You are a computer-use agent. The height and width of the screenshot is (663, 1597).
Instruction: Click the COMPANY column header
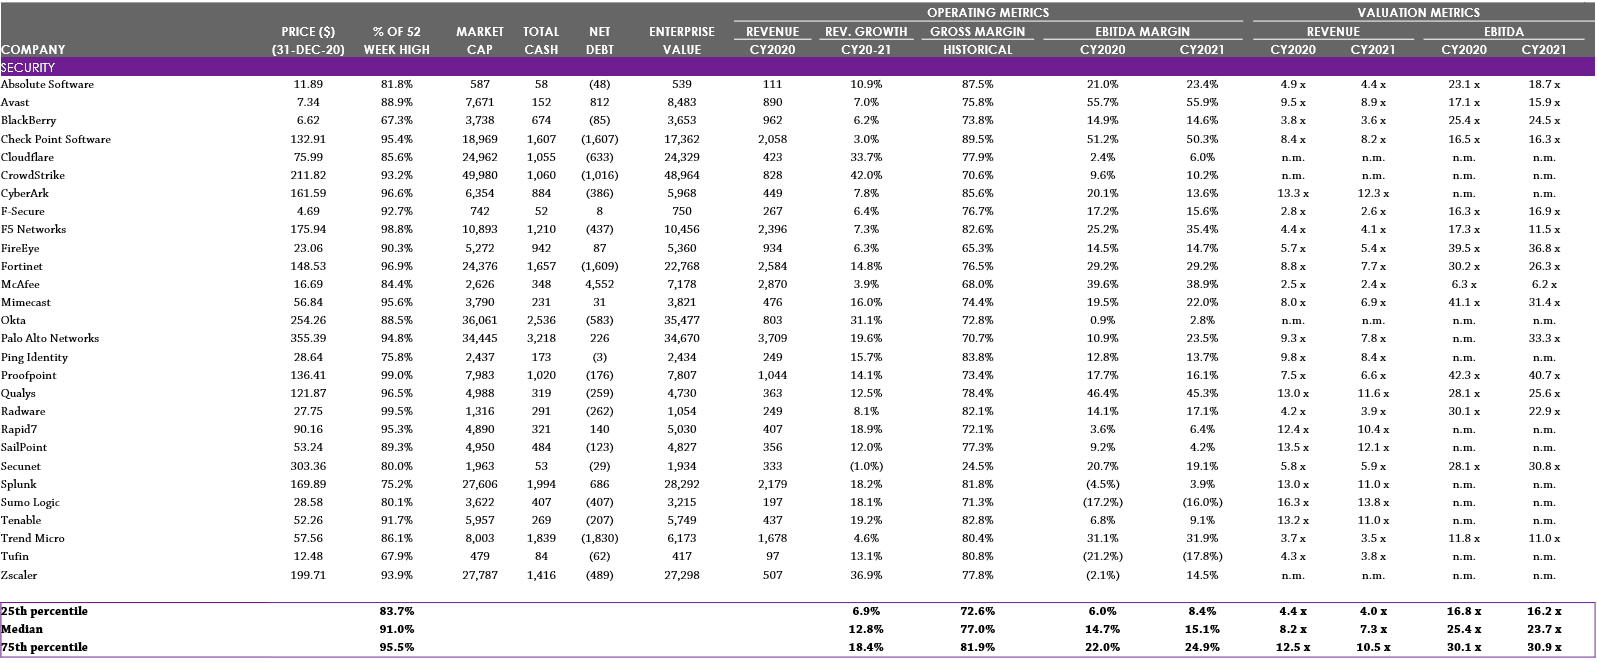click(33, 49)
